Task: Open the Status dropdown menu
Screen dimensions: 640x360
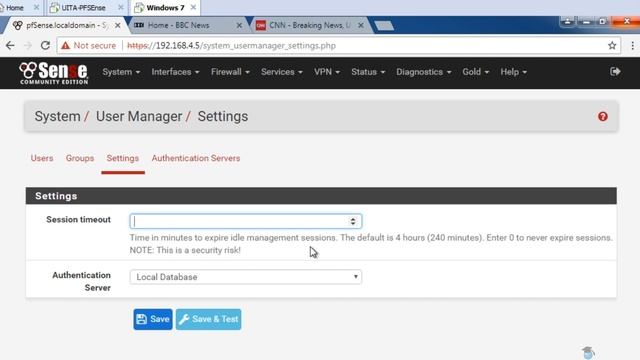Action: coord(368,72)
